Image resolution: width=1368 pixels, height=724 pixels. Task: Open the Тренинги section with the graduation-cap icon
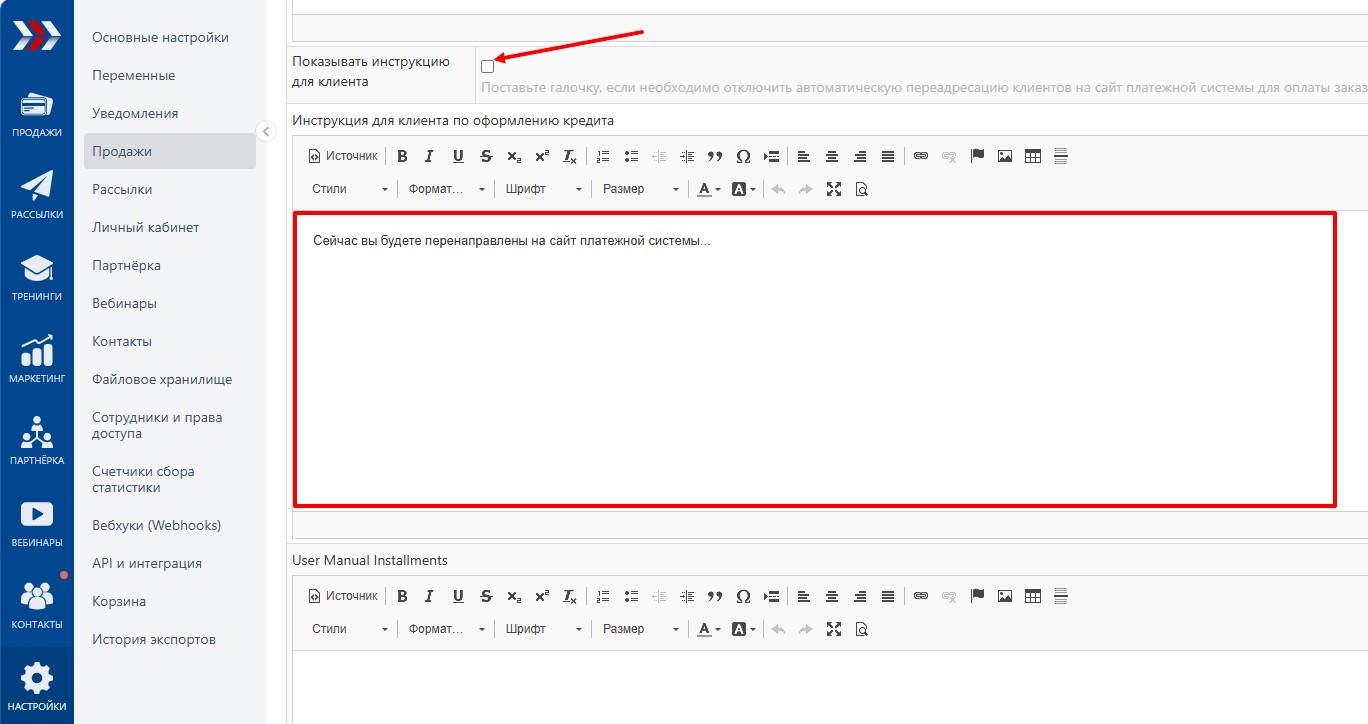click(x=37, y=278)
